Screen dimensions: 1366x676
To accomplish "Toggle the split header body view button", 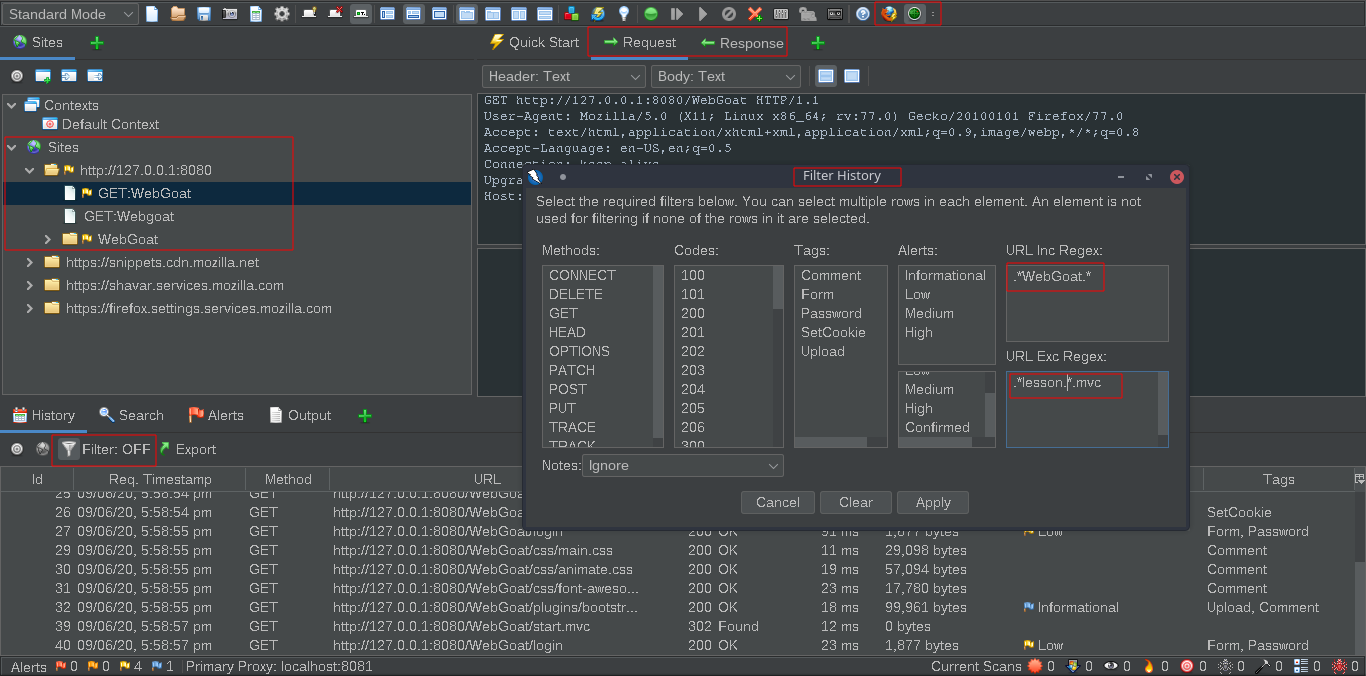I will (826, 76).
